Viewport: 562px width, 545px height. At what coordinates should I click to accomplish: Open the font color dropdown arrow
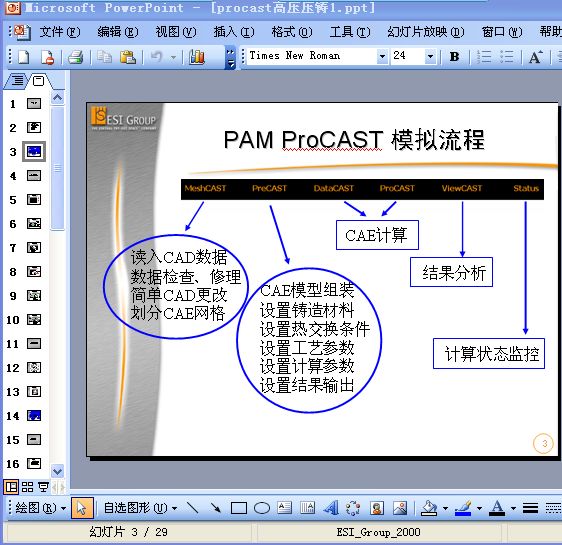tap(513, 508)
